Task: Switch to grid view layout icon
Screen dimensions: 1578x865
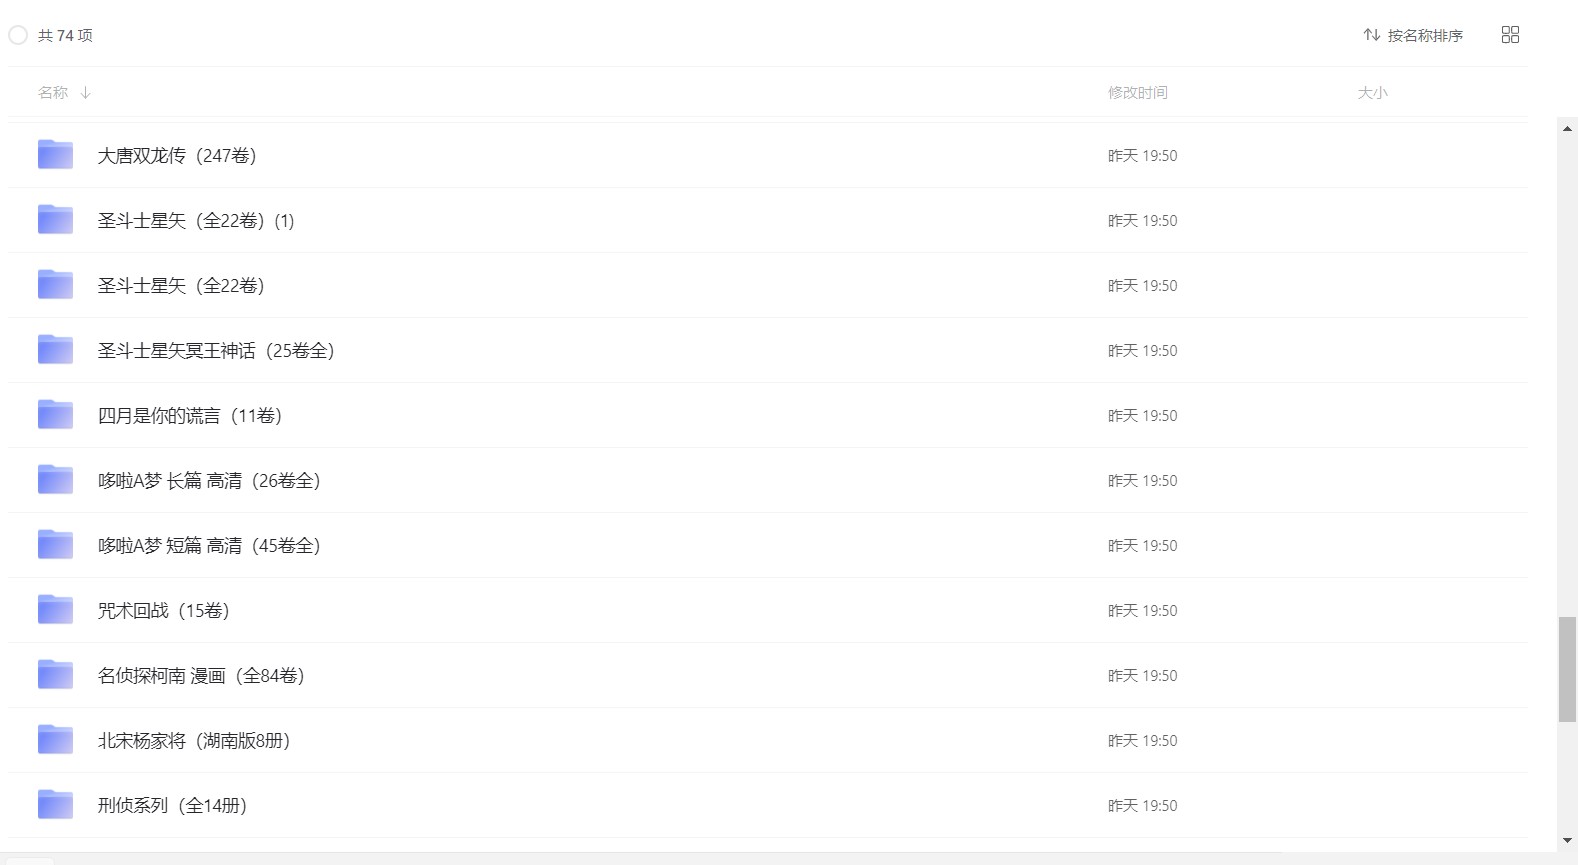Action: 1510,35
